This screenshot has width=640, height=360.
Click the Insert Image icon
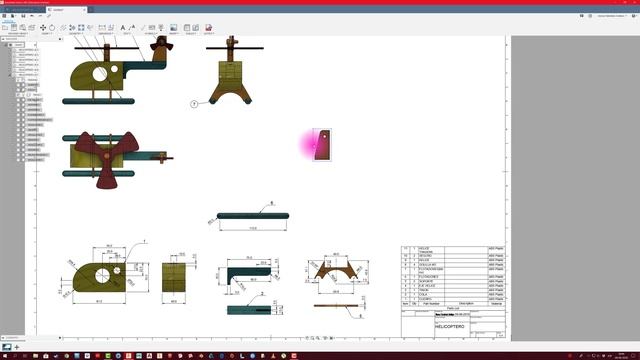(x=173, y=28)
